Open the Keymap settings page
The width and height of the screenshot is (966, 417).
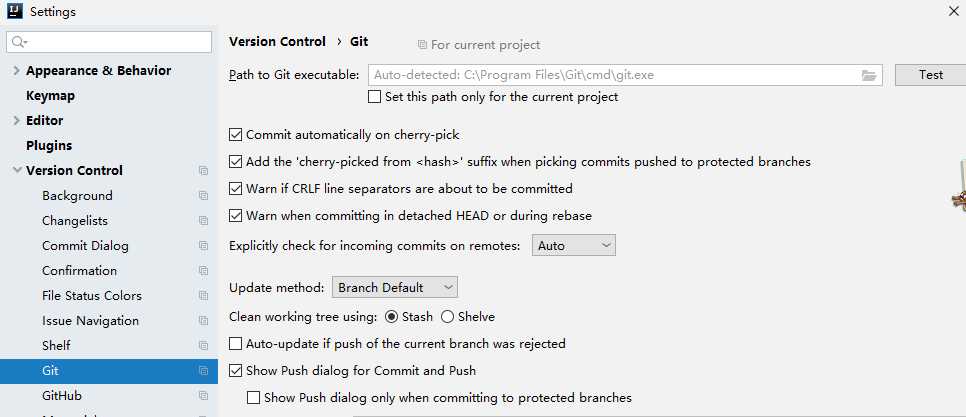click(x=51, y=95)
